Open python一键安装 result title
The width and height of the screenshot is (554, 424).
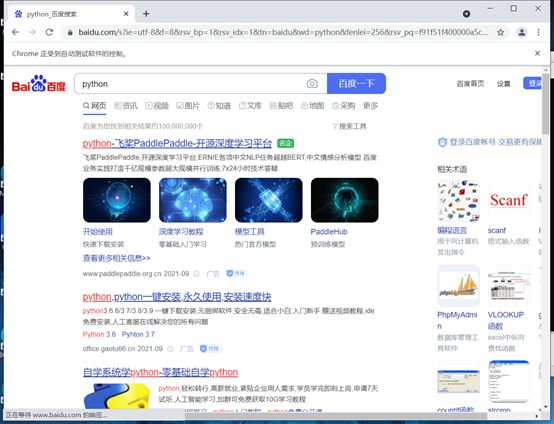point(177,297)
